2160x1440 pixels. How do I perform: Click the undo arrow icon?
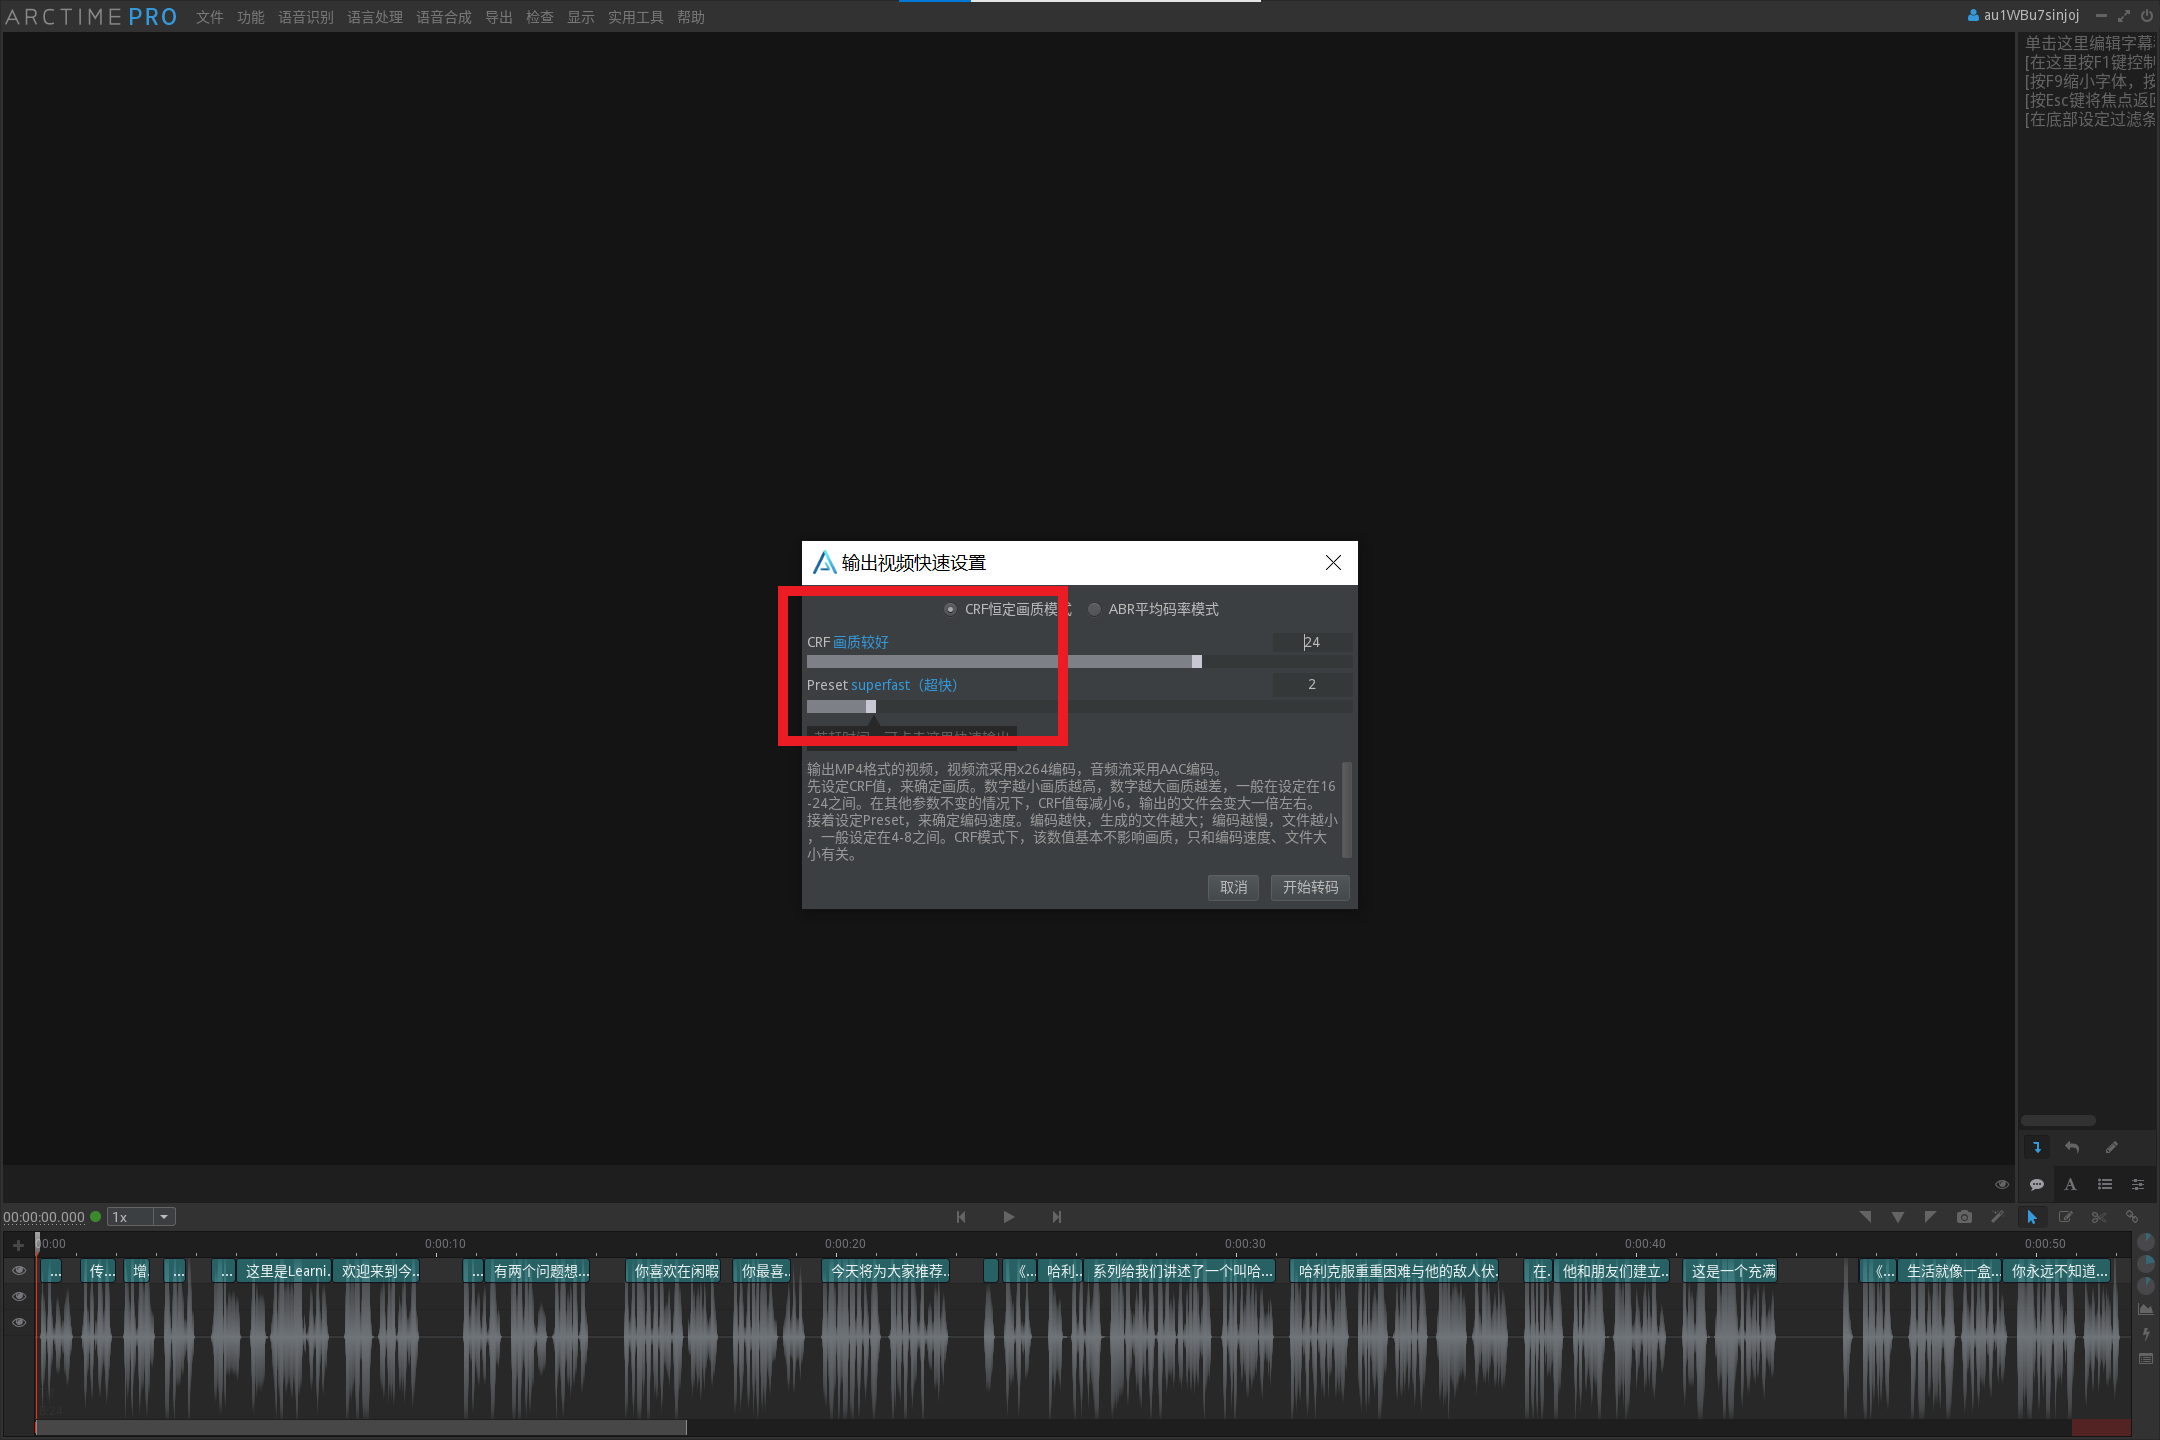(2072, 1147)
